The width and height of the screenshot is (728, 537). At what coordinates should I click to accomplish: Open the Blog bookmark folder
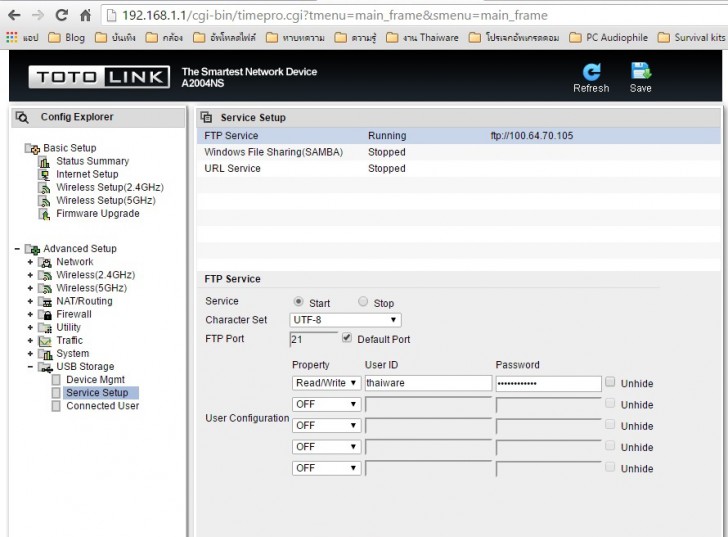67,38
